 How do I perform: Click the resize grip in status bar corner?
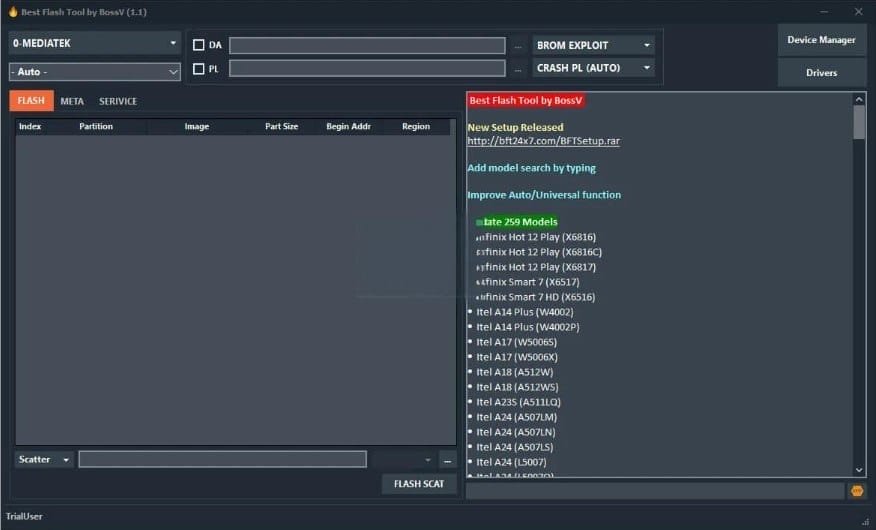click(x=865, y=521)
